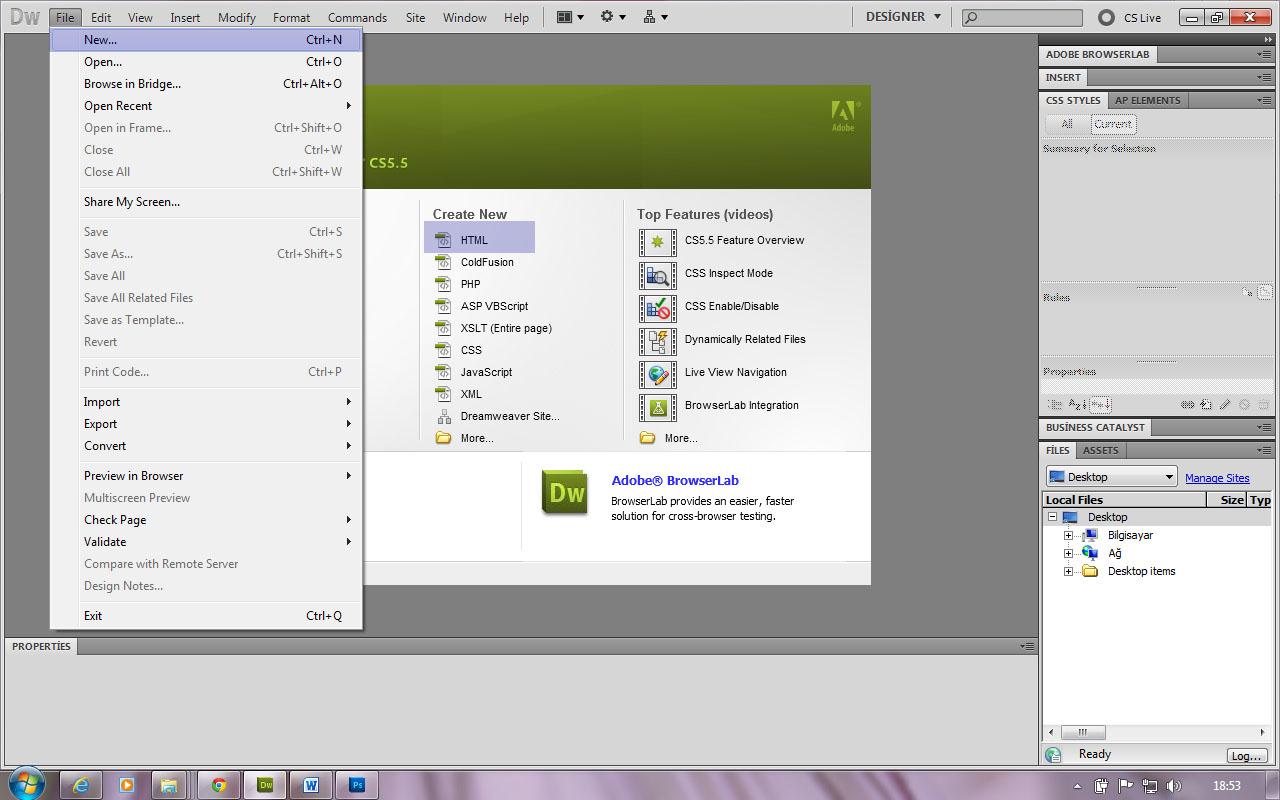Open the DESIGNER workspace switcher dropdown
The width and height of the screenshot is (1280, 800).
point(903,17)
